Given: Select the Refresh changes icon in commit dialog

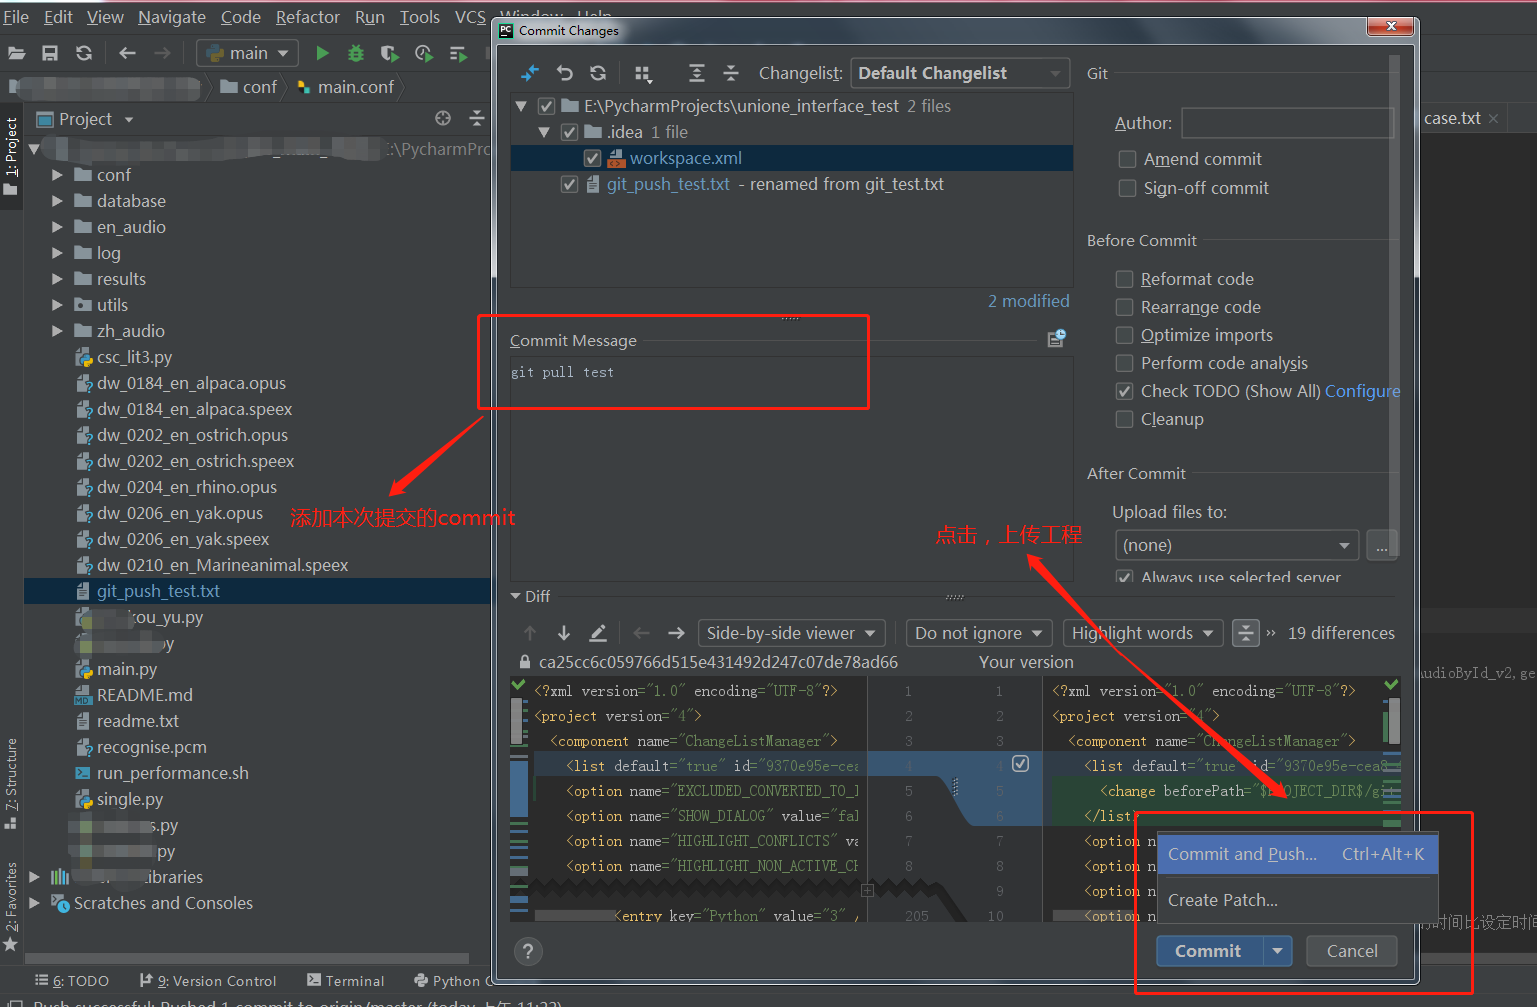Looking at the screenshot, I should tap(598, 73).
